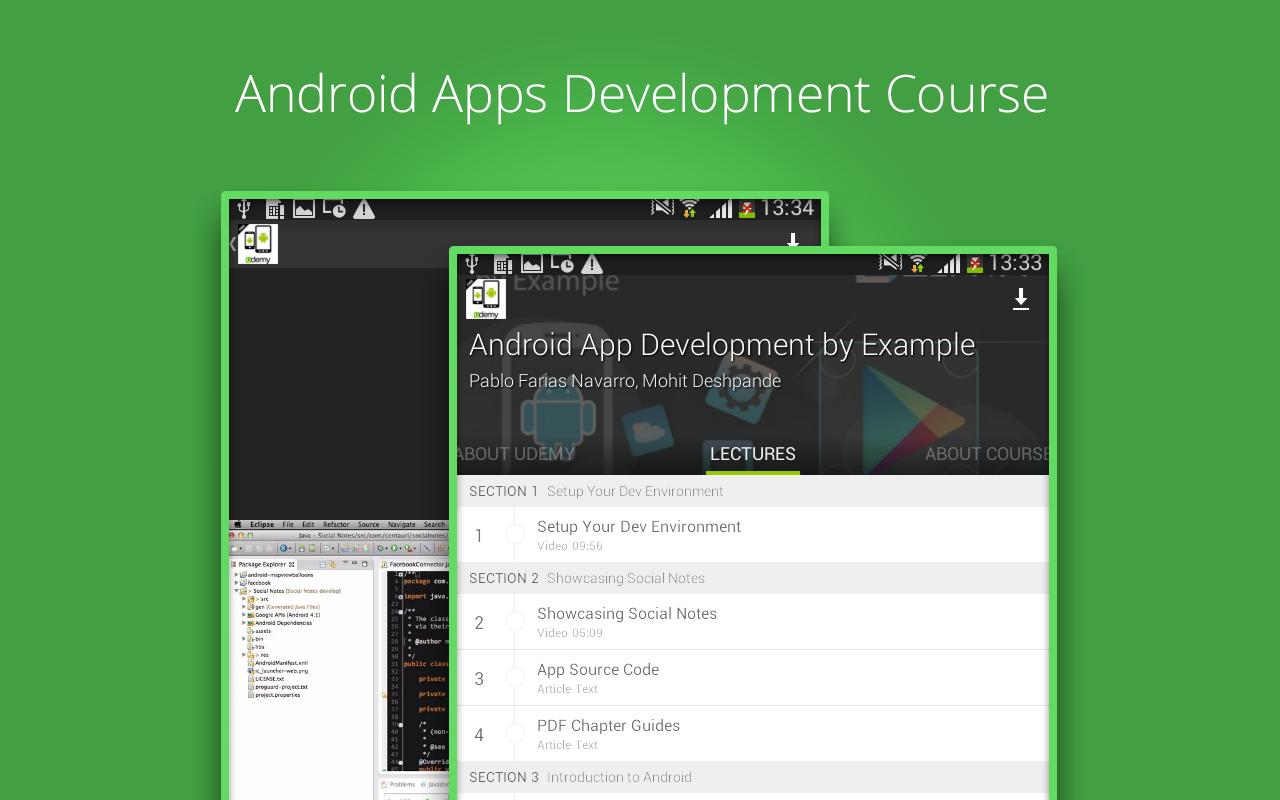Click the Run button in the Eclipse toolbar
The height and width of the screenshot is (800, 1280).
pos(393,548)
